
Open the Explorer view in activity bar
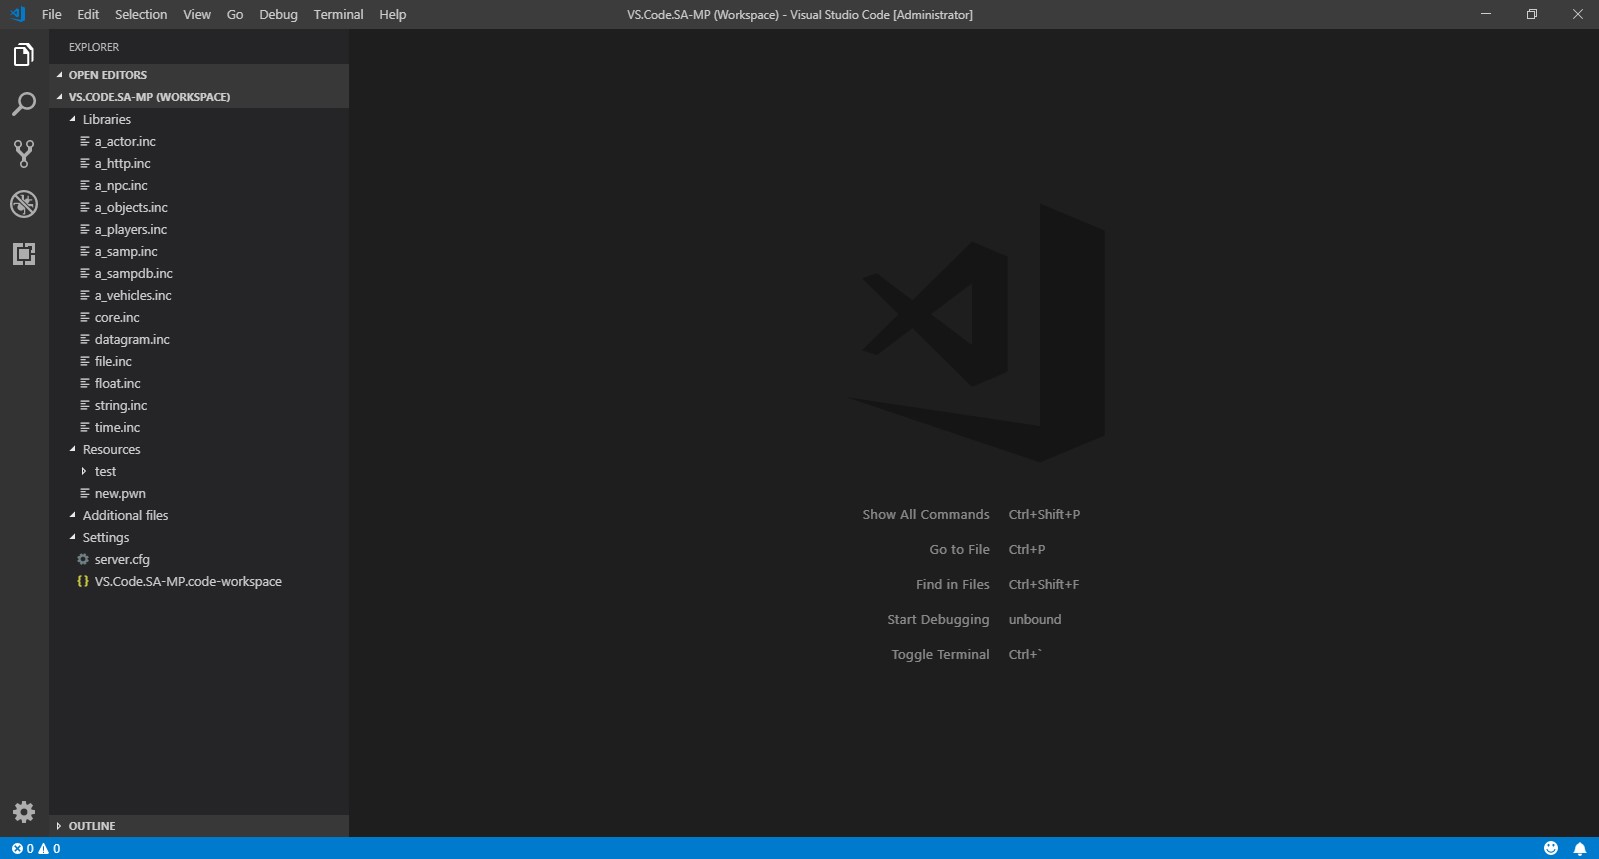pyautogui.click(x=24, y=54)
